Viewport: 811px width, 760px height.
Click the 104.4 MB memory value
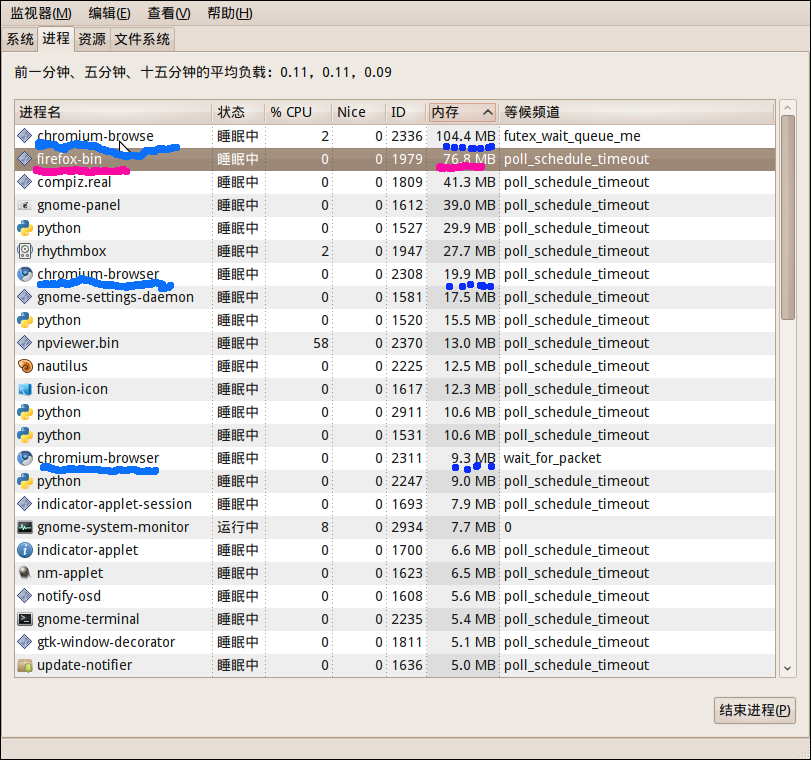(465, 136)
